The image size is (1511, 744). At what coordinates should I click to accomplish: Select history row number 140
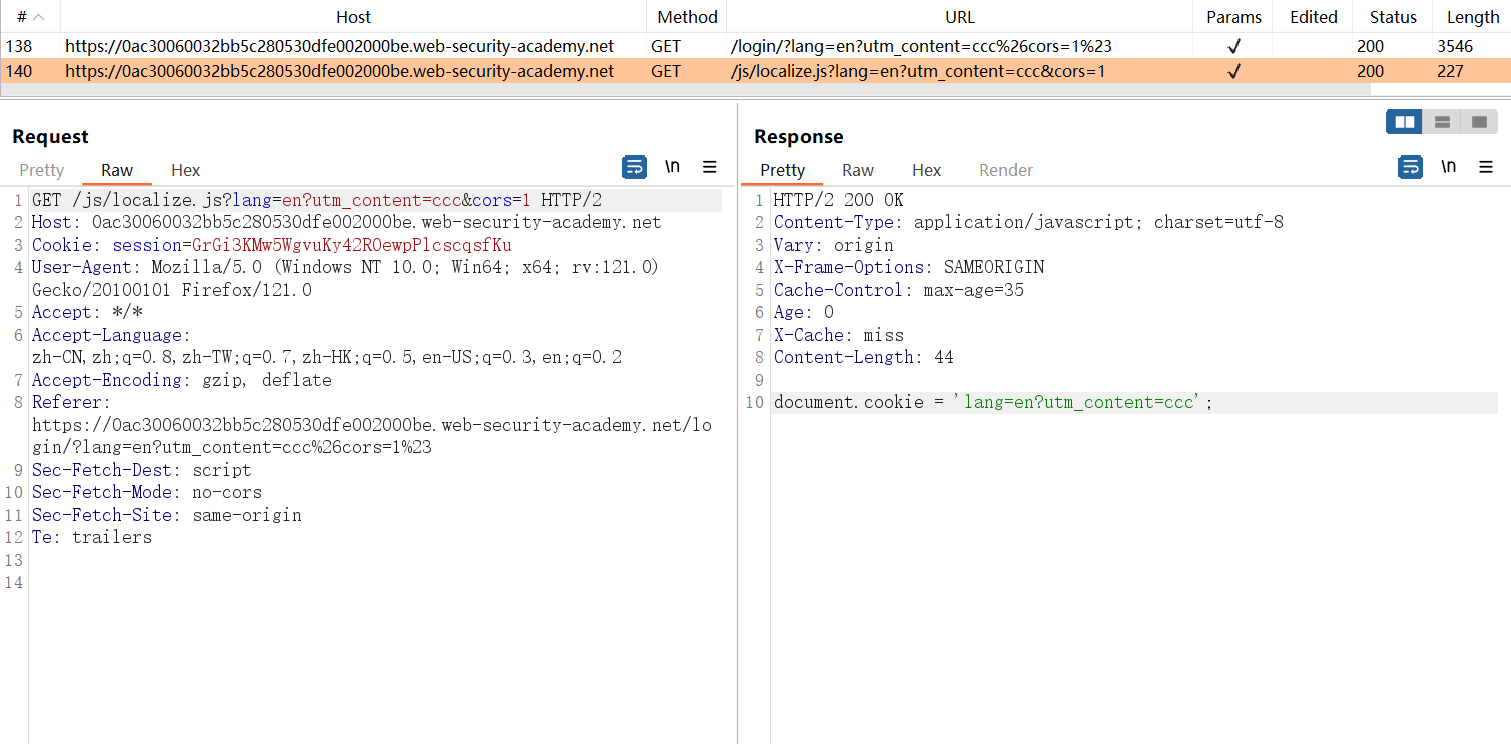pyautogui.click(x=755, y=71)
